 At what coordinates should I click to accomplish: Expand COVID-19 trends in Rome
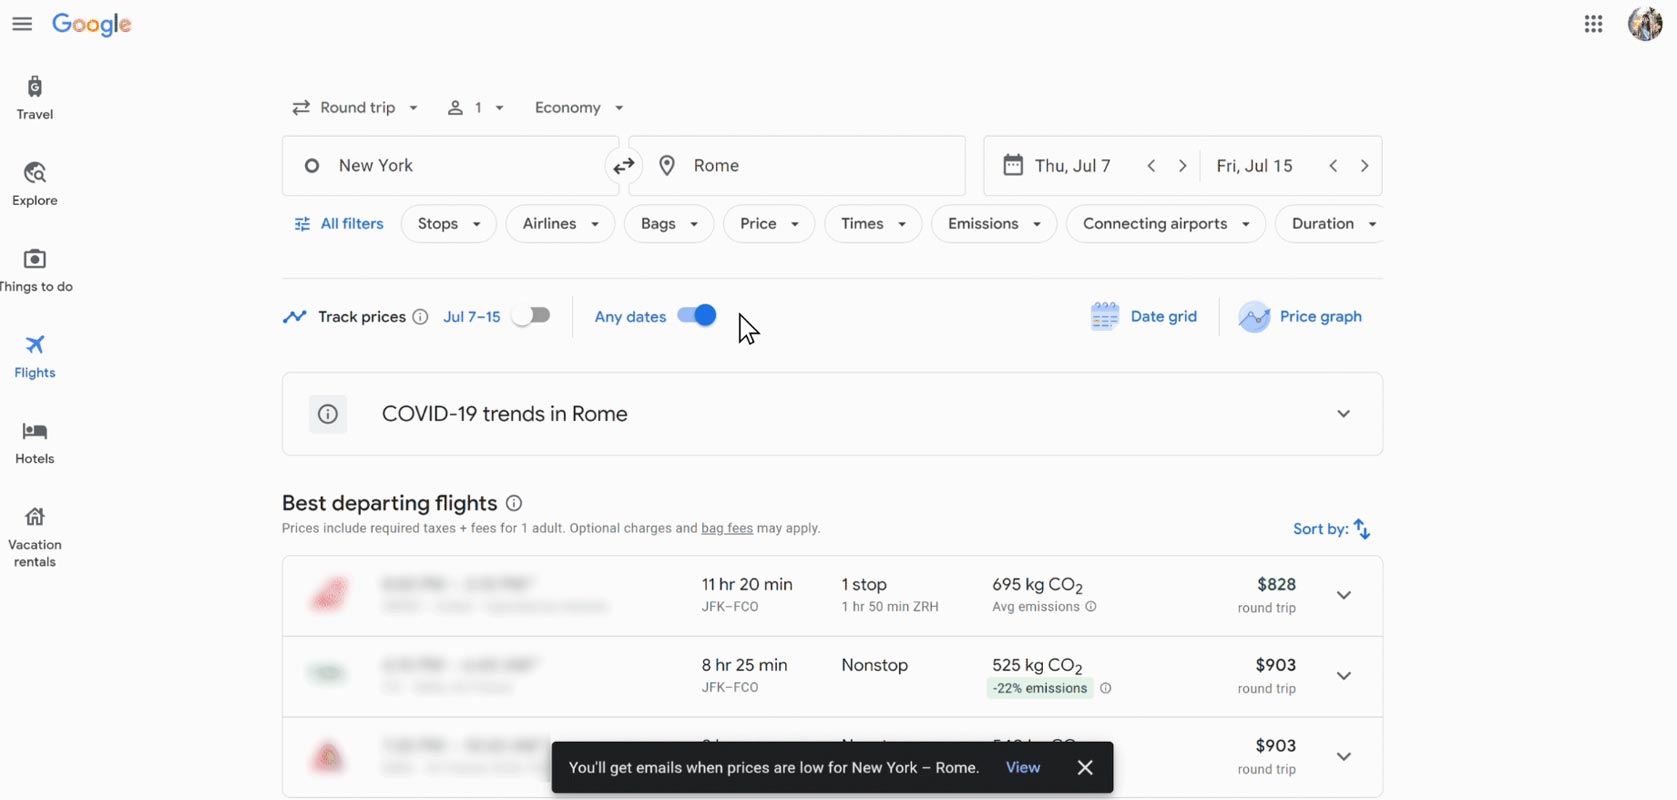(1344, 414)
